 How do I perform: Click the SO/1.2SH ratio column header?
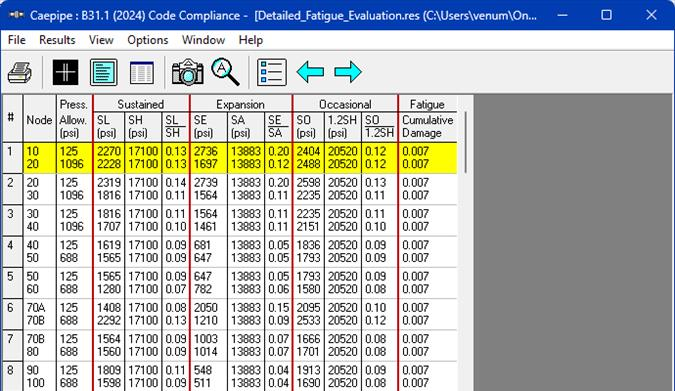pyautogui.click(x=379, y=127)
